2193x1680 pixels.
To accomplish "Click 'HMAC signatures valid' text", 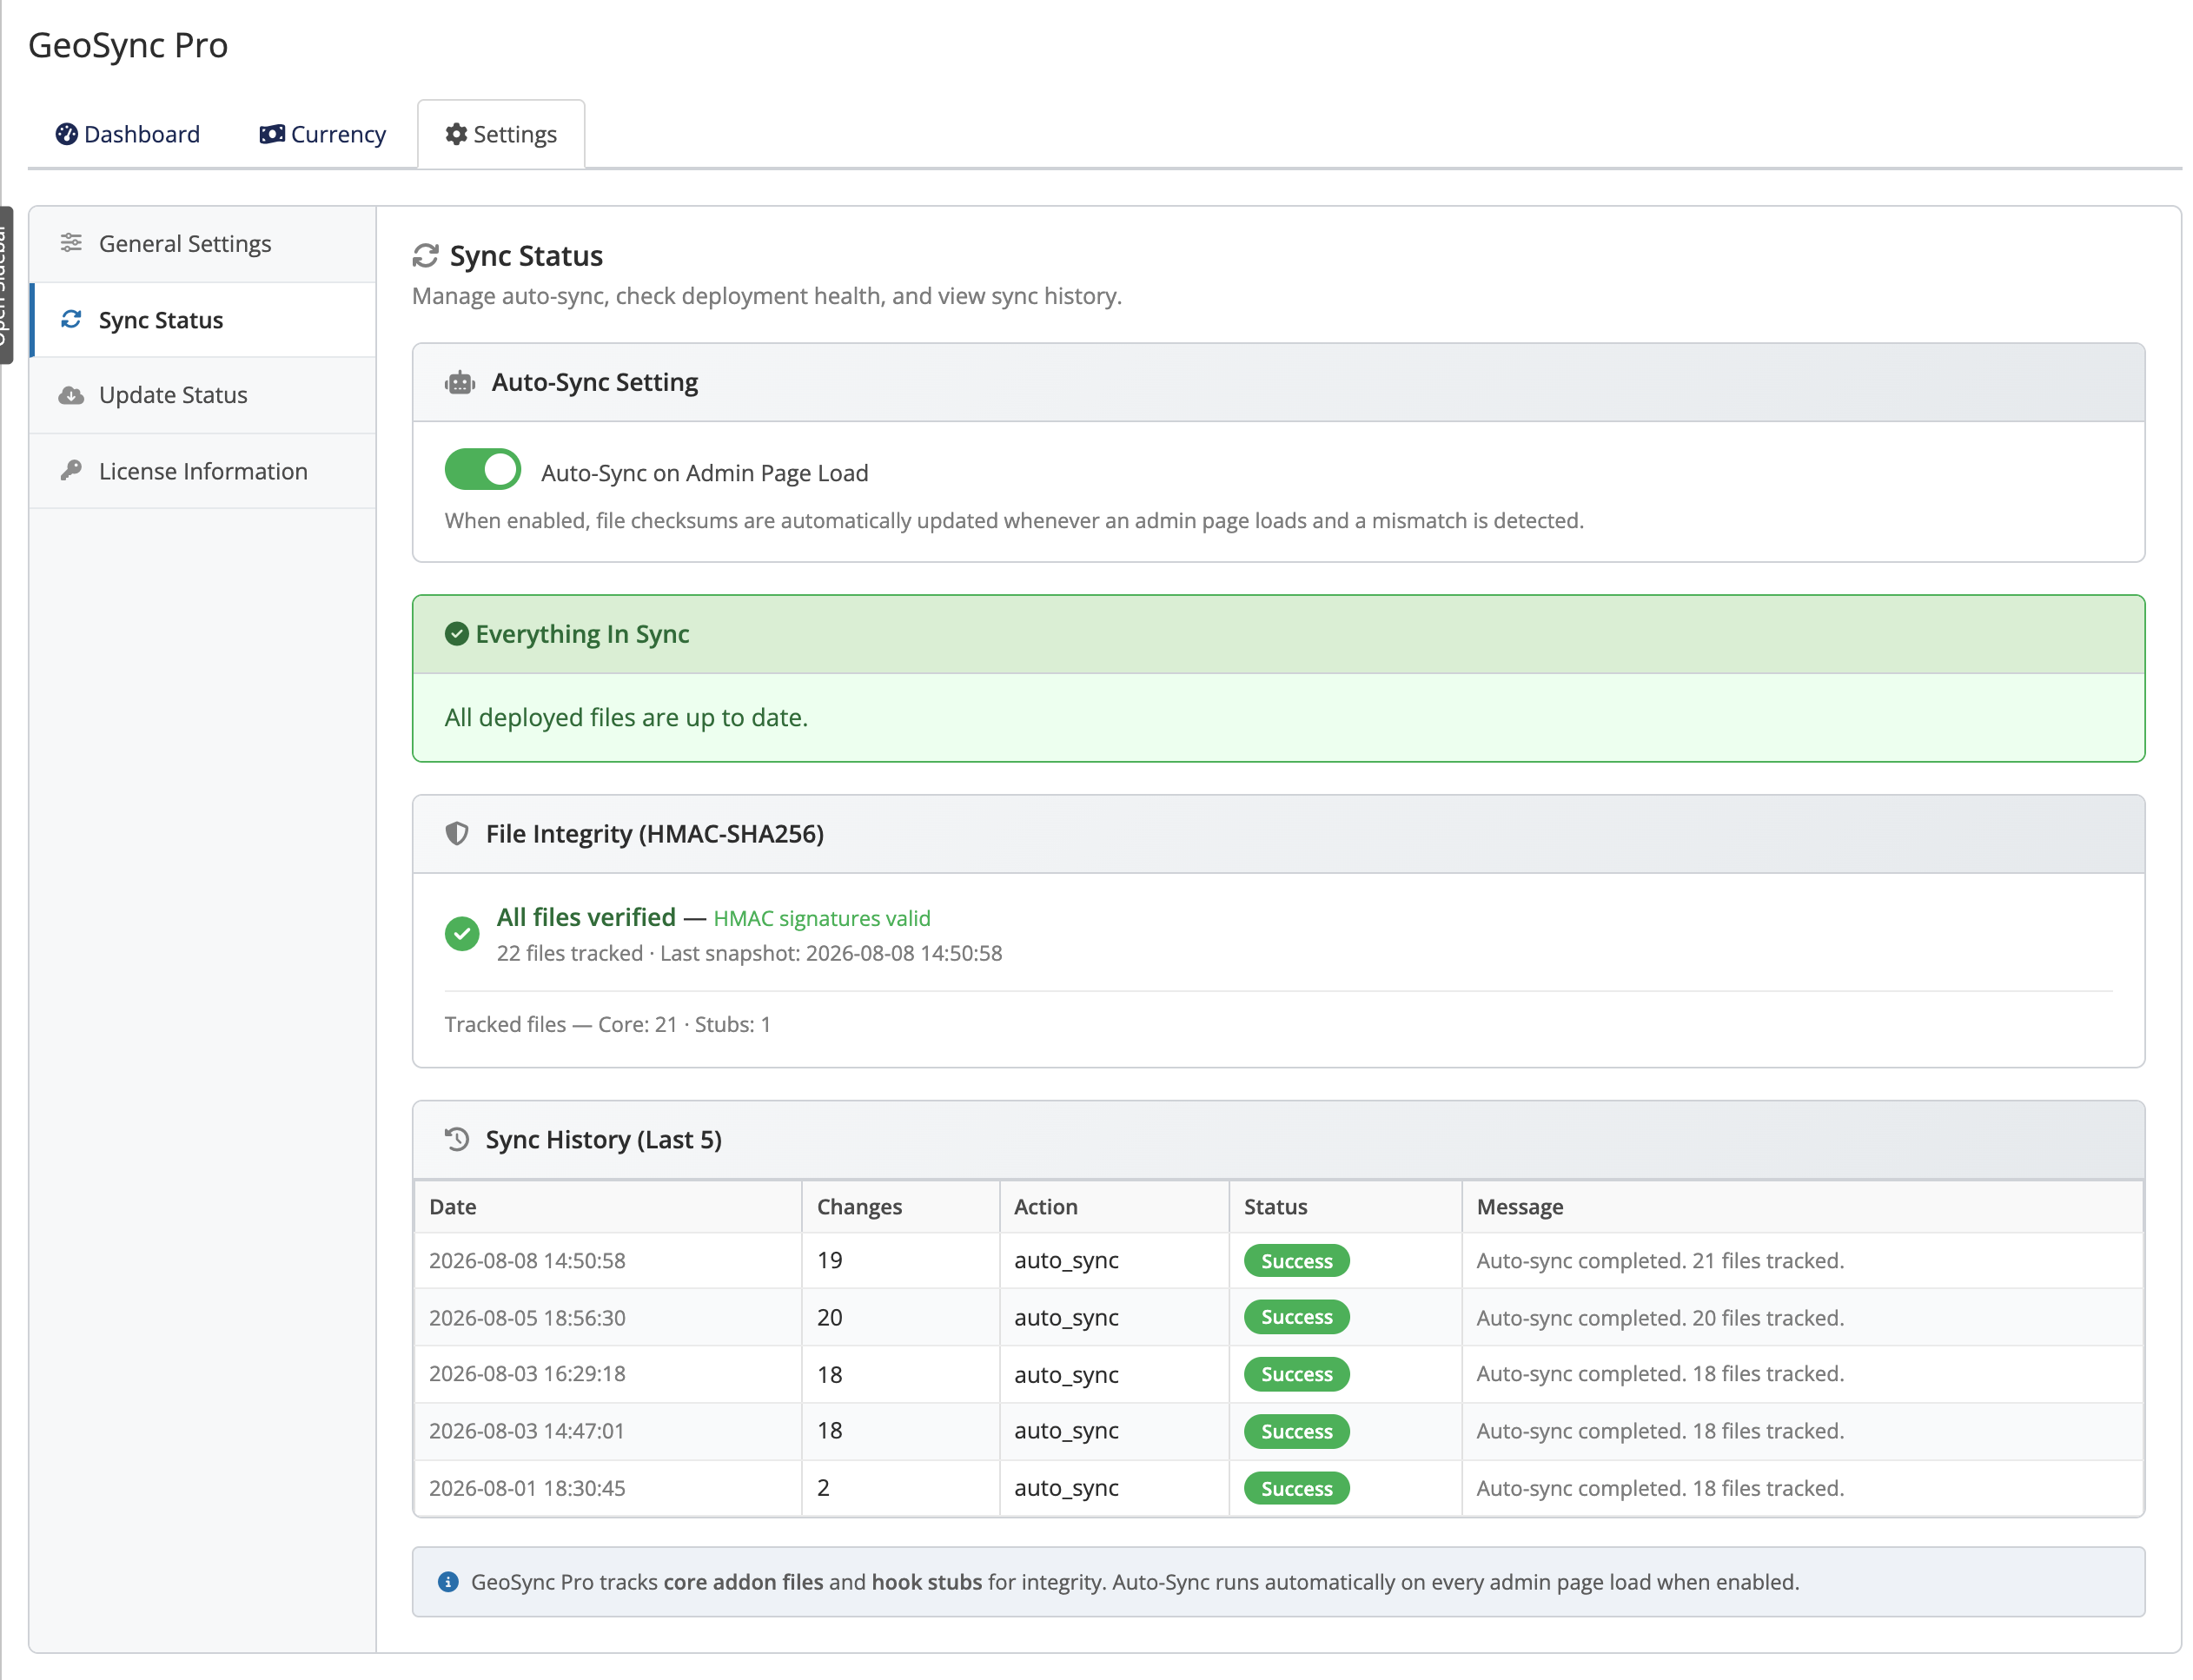I will click(x=821, y=918).
